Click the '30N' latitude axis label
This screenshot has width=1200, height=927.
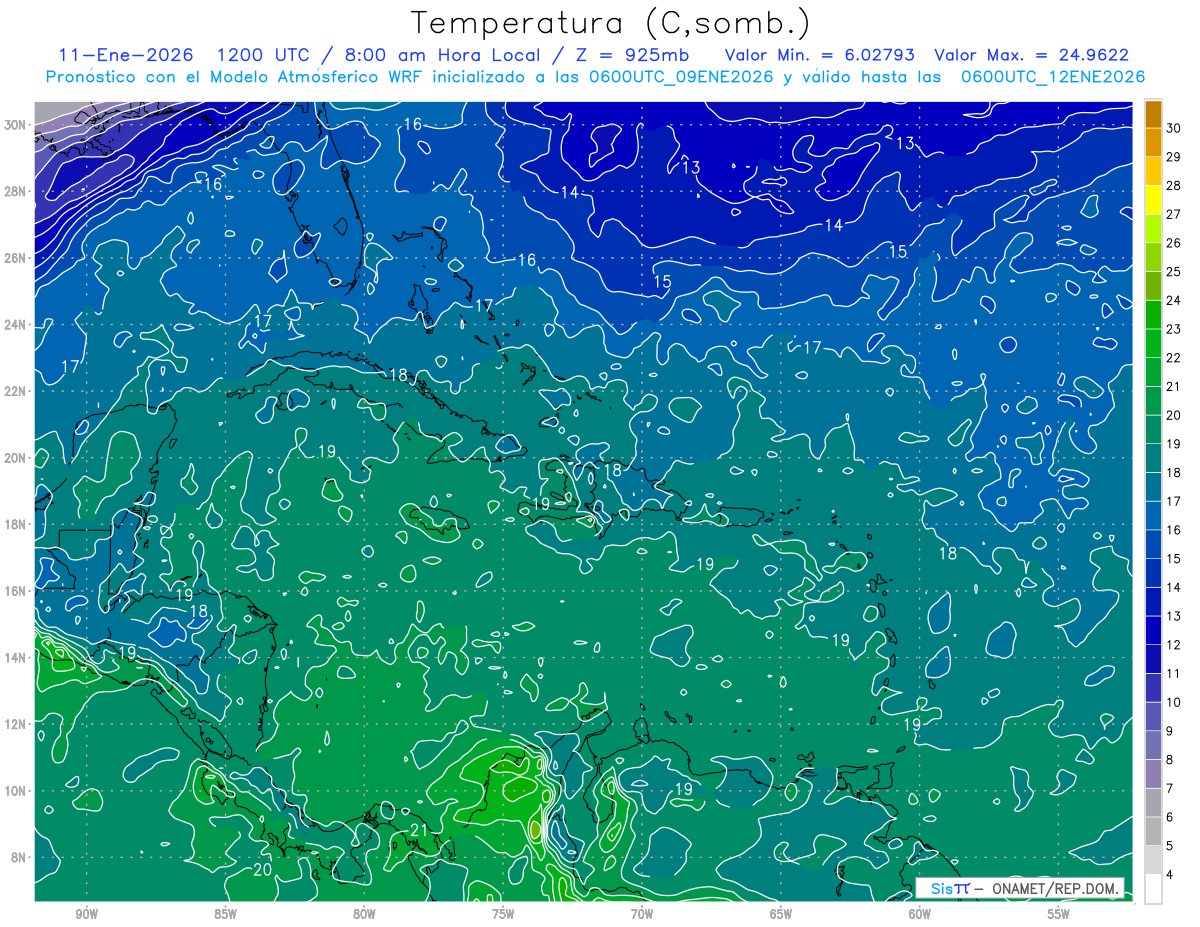(16, 124)
